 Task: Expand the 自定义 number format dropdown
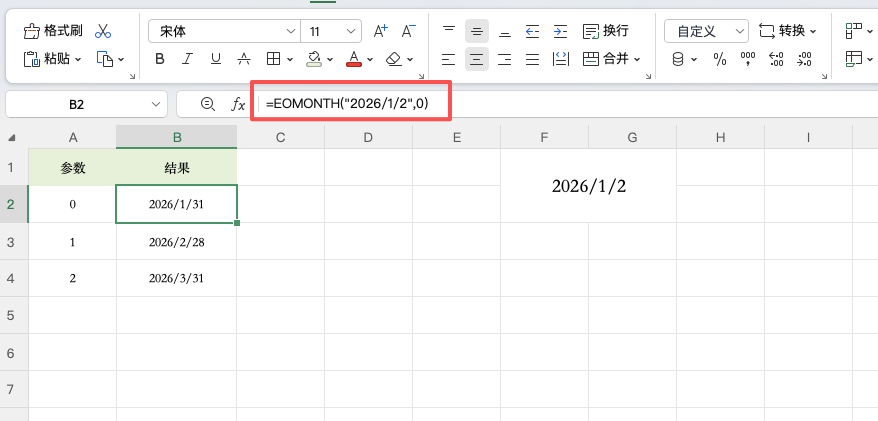pyautogui.click(x=706, y=31)
